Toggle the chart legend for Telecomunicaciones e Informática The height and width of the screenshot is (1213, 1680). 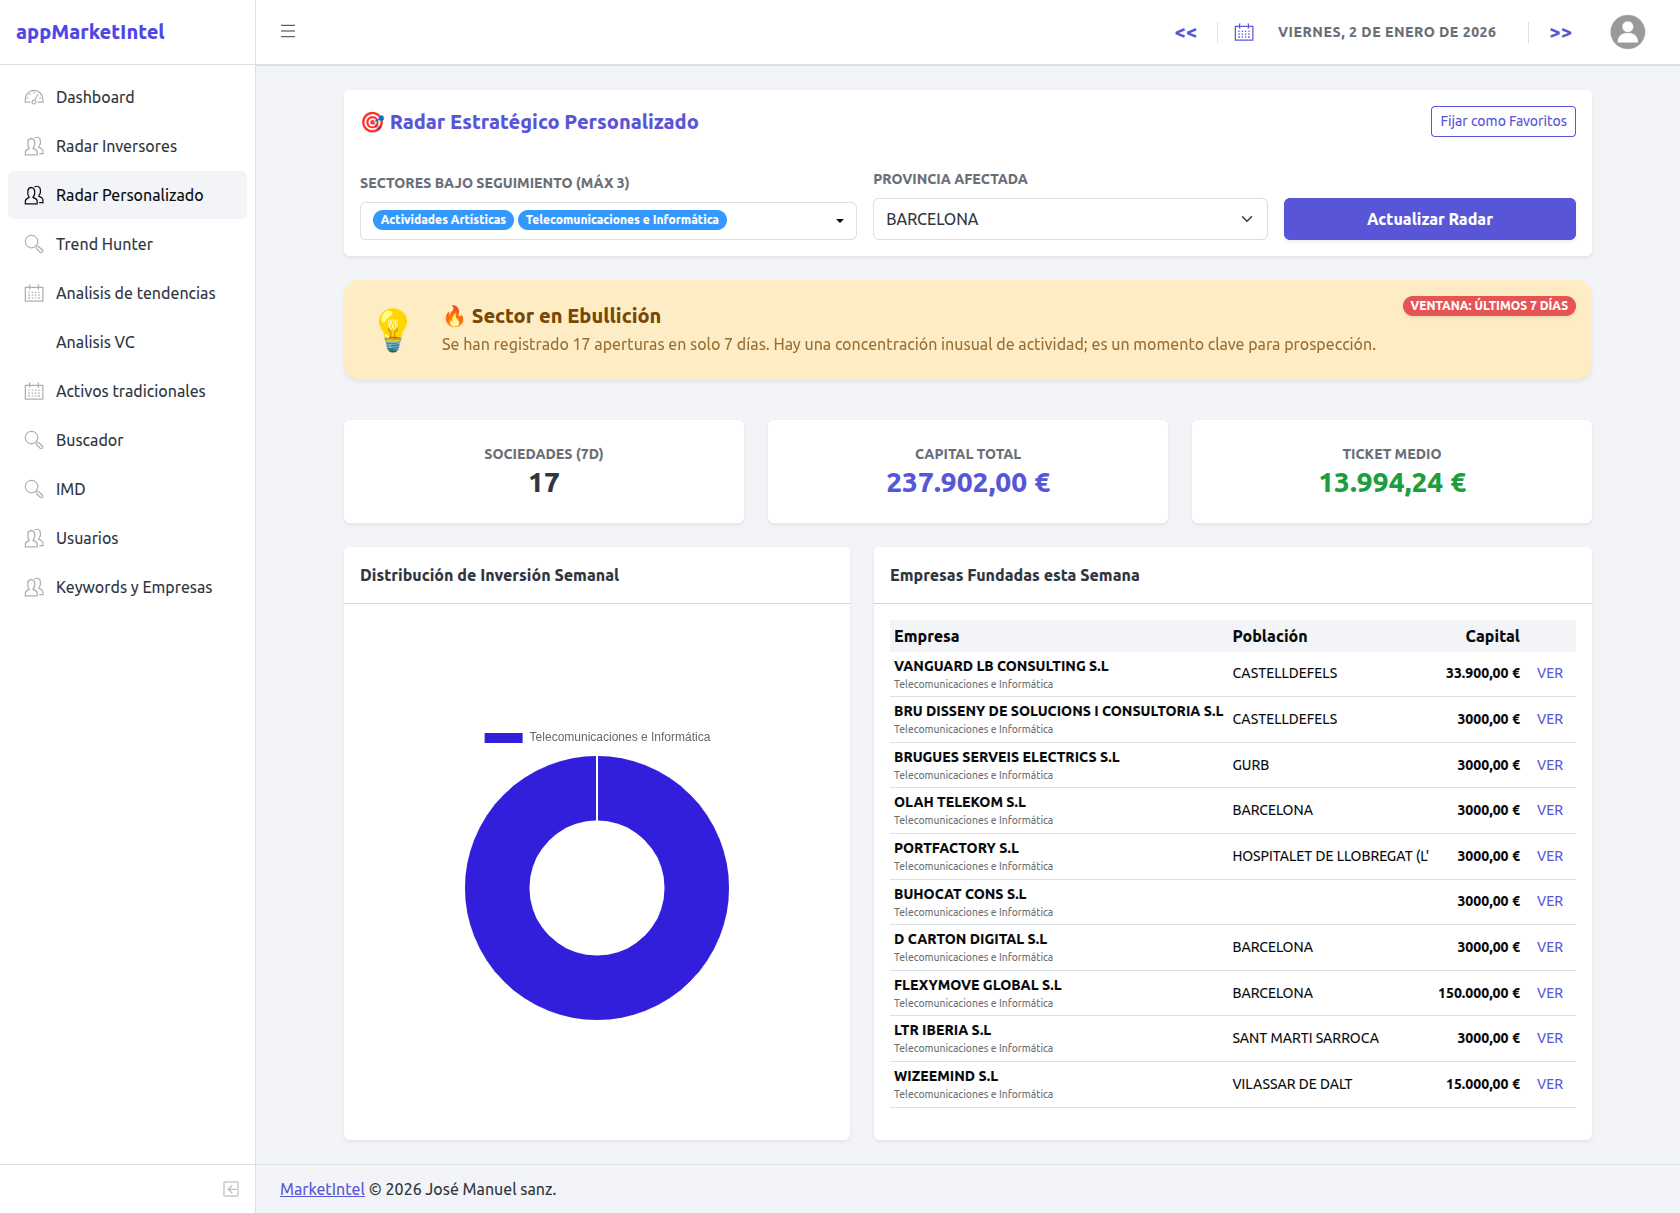click(620, 736)
